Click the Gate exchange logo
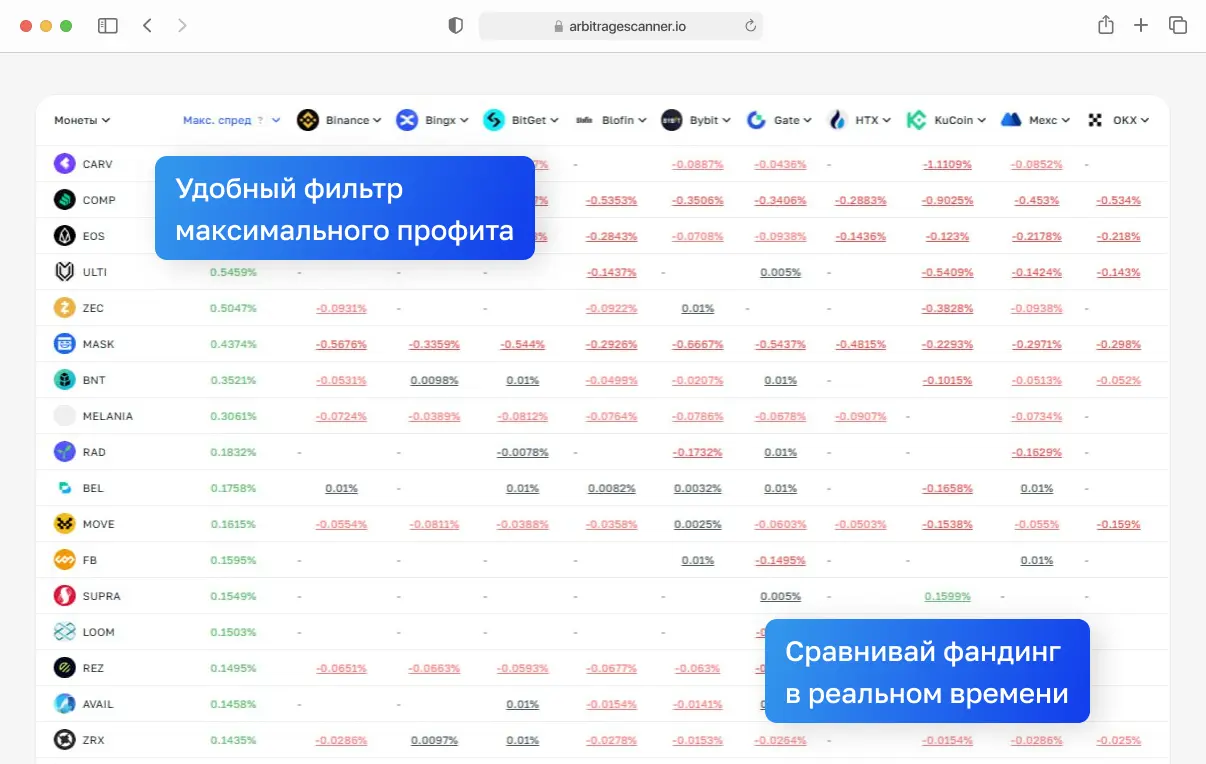The width and height of the screenshot is (1206, 764). coord(756,120)
